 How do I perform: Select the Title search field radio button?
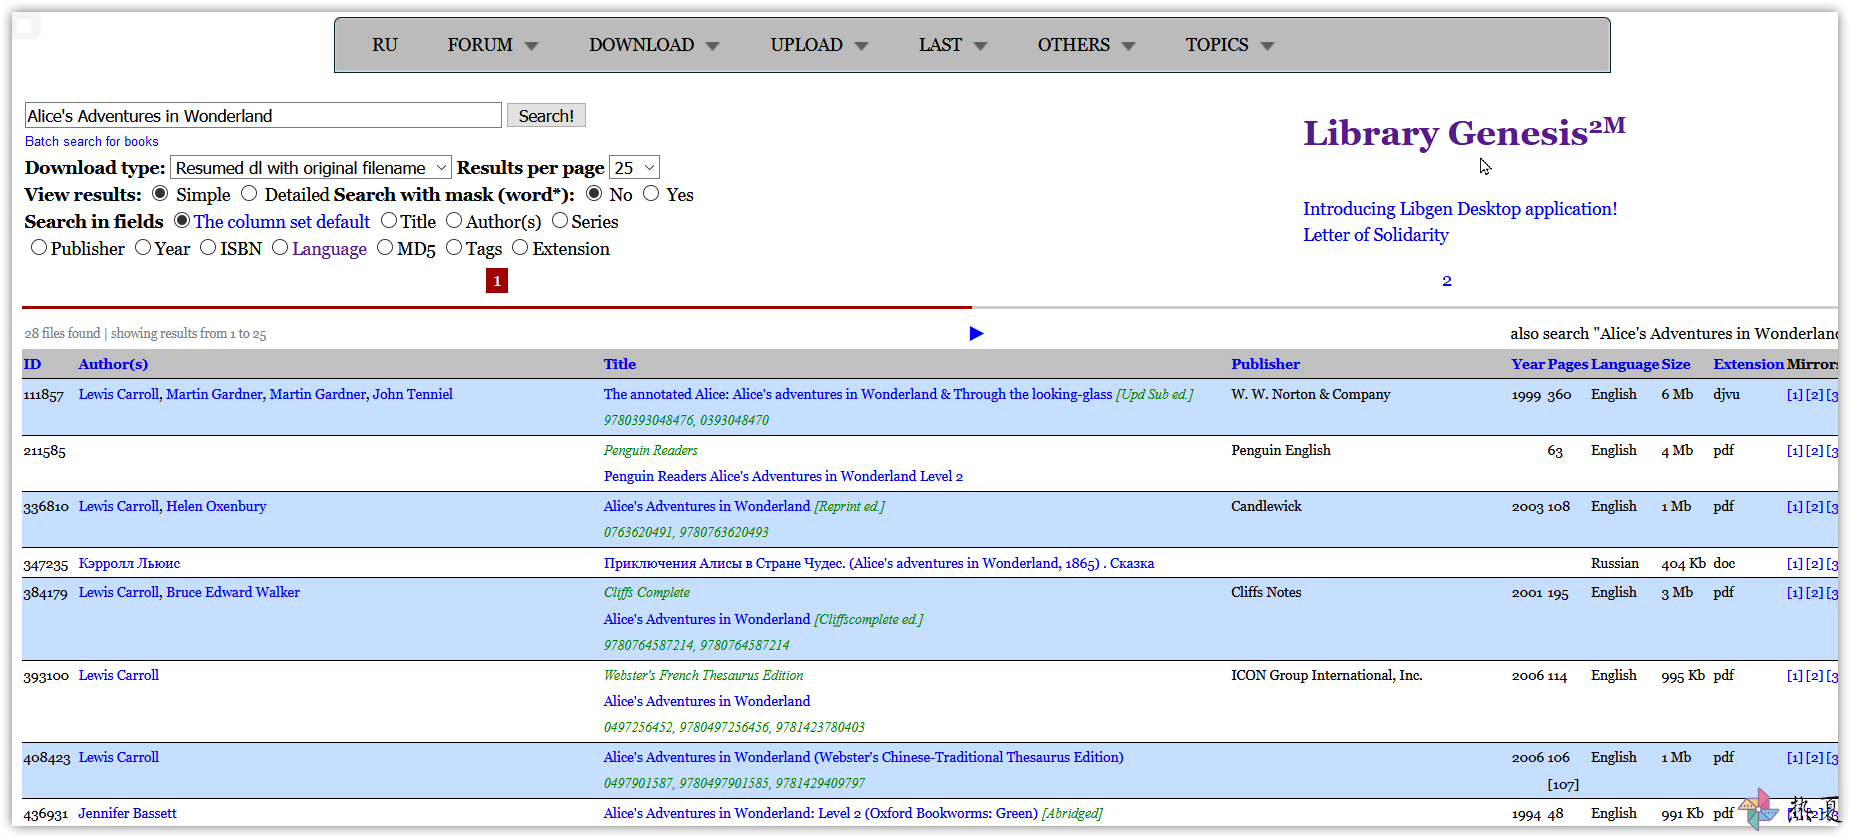(x=389, y=220)
